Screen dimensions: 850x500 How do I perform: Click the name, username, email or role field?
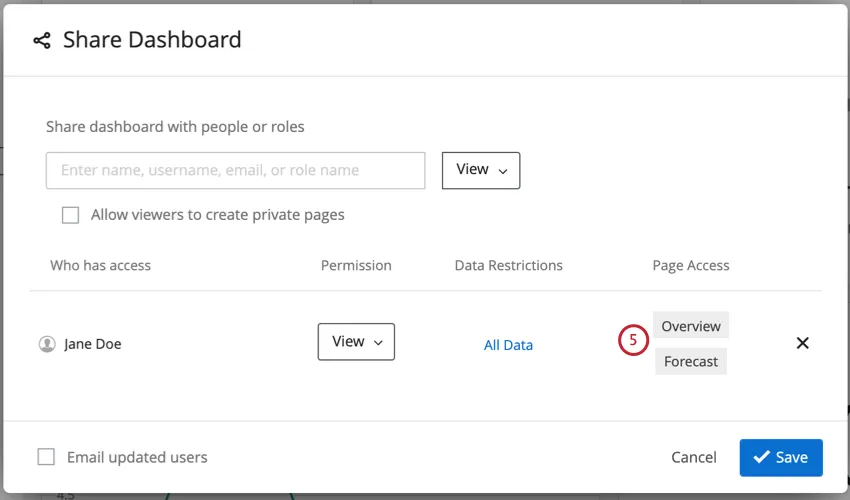[x=236, y=171]
